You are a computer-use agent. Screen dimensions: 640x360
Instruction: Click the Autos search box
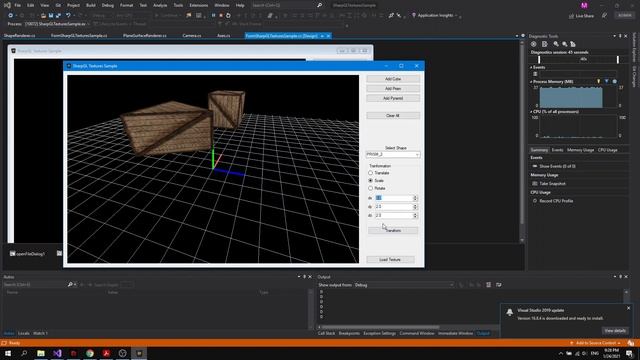[x=35, y=284]
